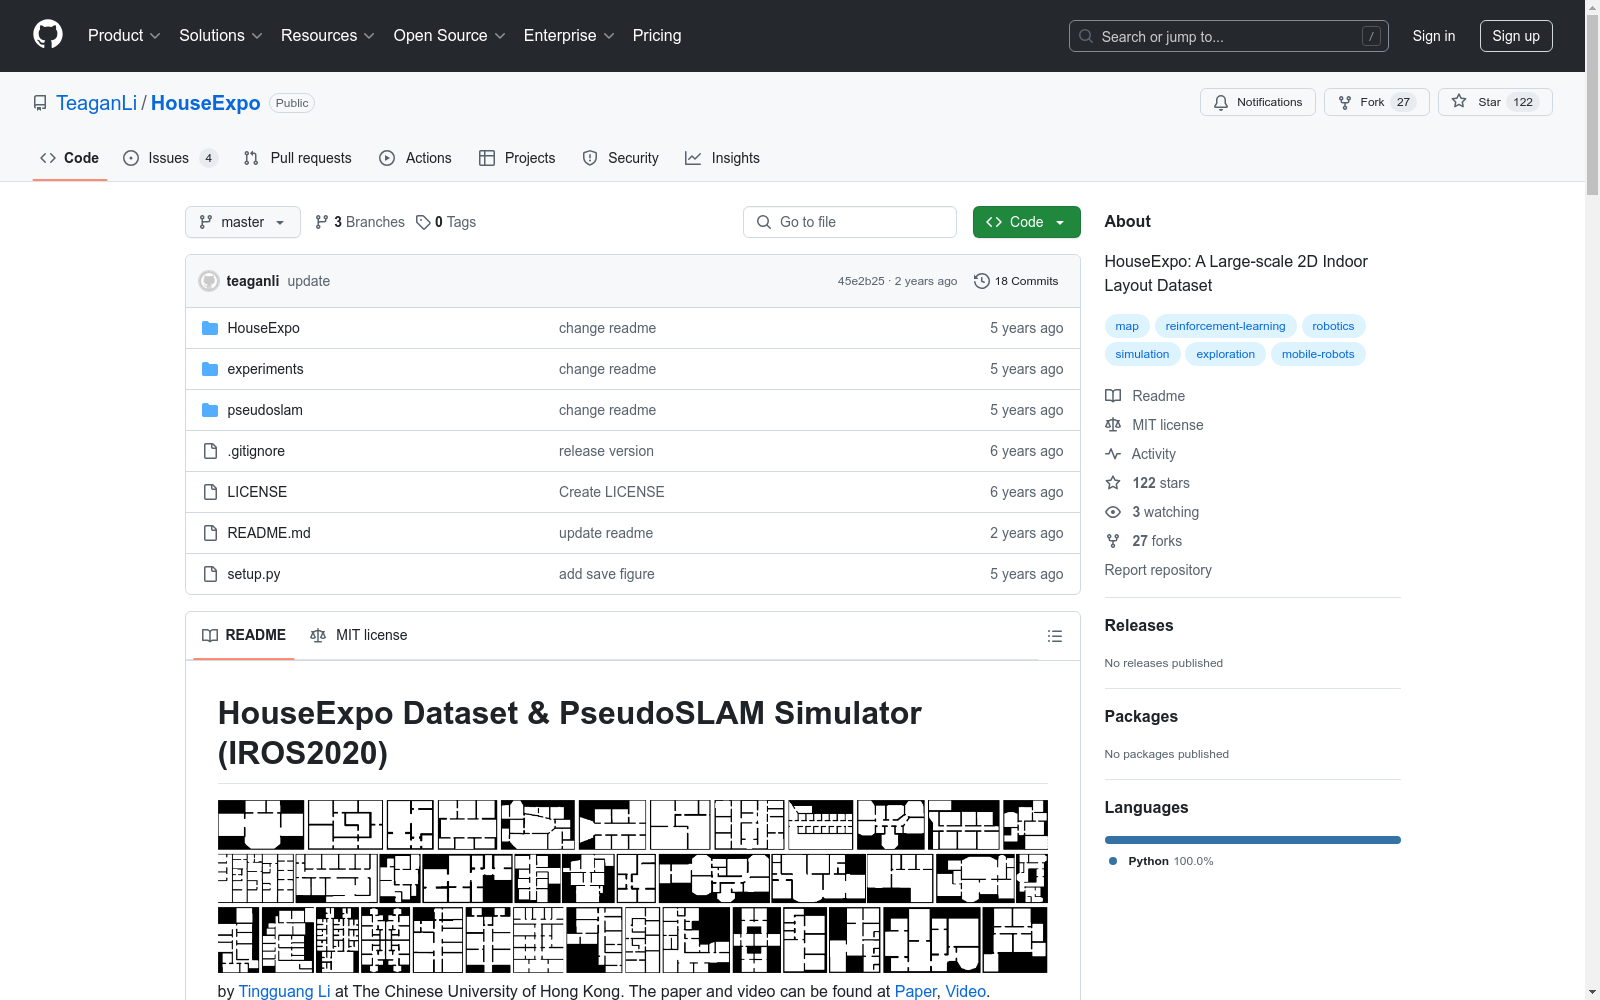Viewport: 1600px width, 1000px height.
Task: Click the Report repository link
Action: pos(1158,570)
